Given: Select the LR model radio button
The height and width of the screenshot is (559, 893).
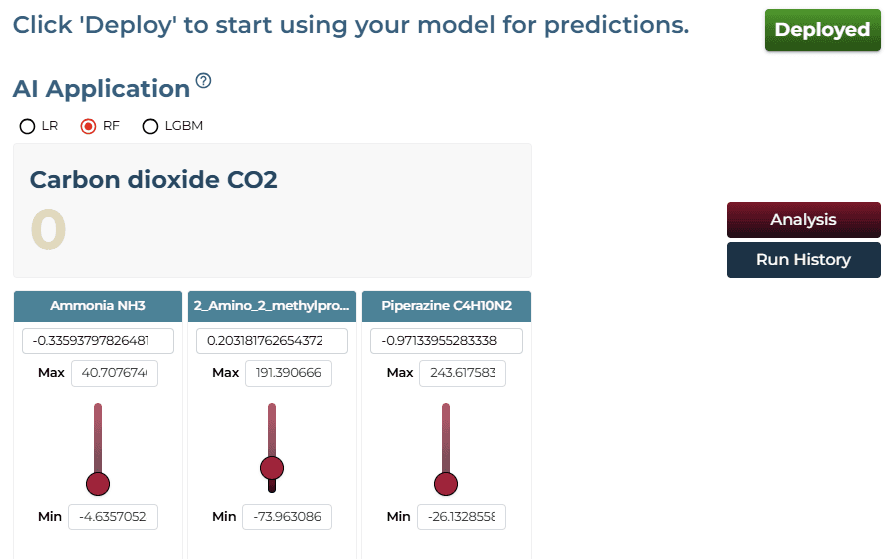Looking at the screenshot, I should click(27, 126).
